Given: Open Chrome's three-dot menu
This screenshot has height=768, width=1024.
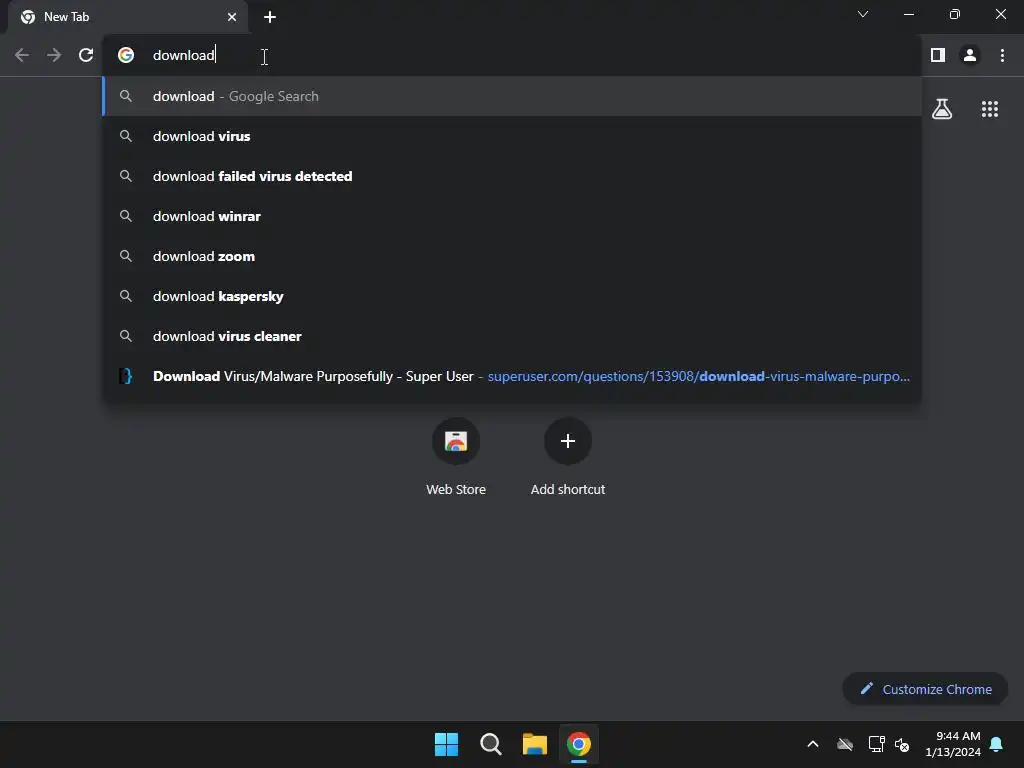Looking at the screenshot, I should (x=1002, y=56).
